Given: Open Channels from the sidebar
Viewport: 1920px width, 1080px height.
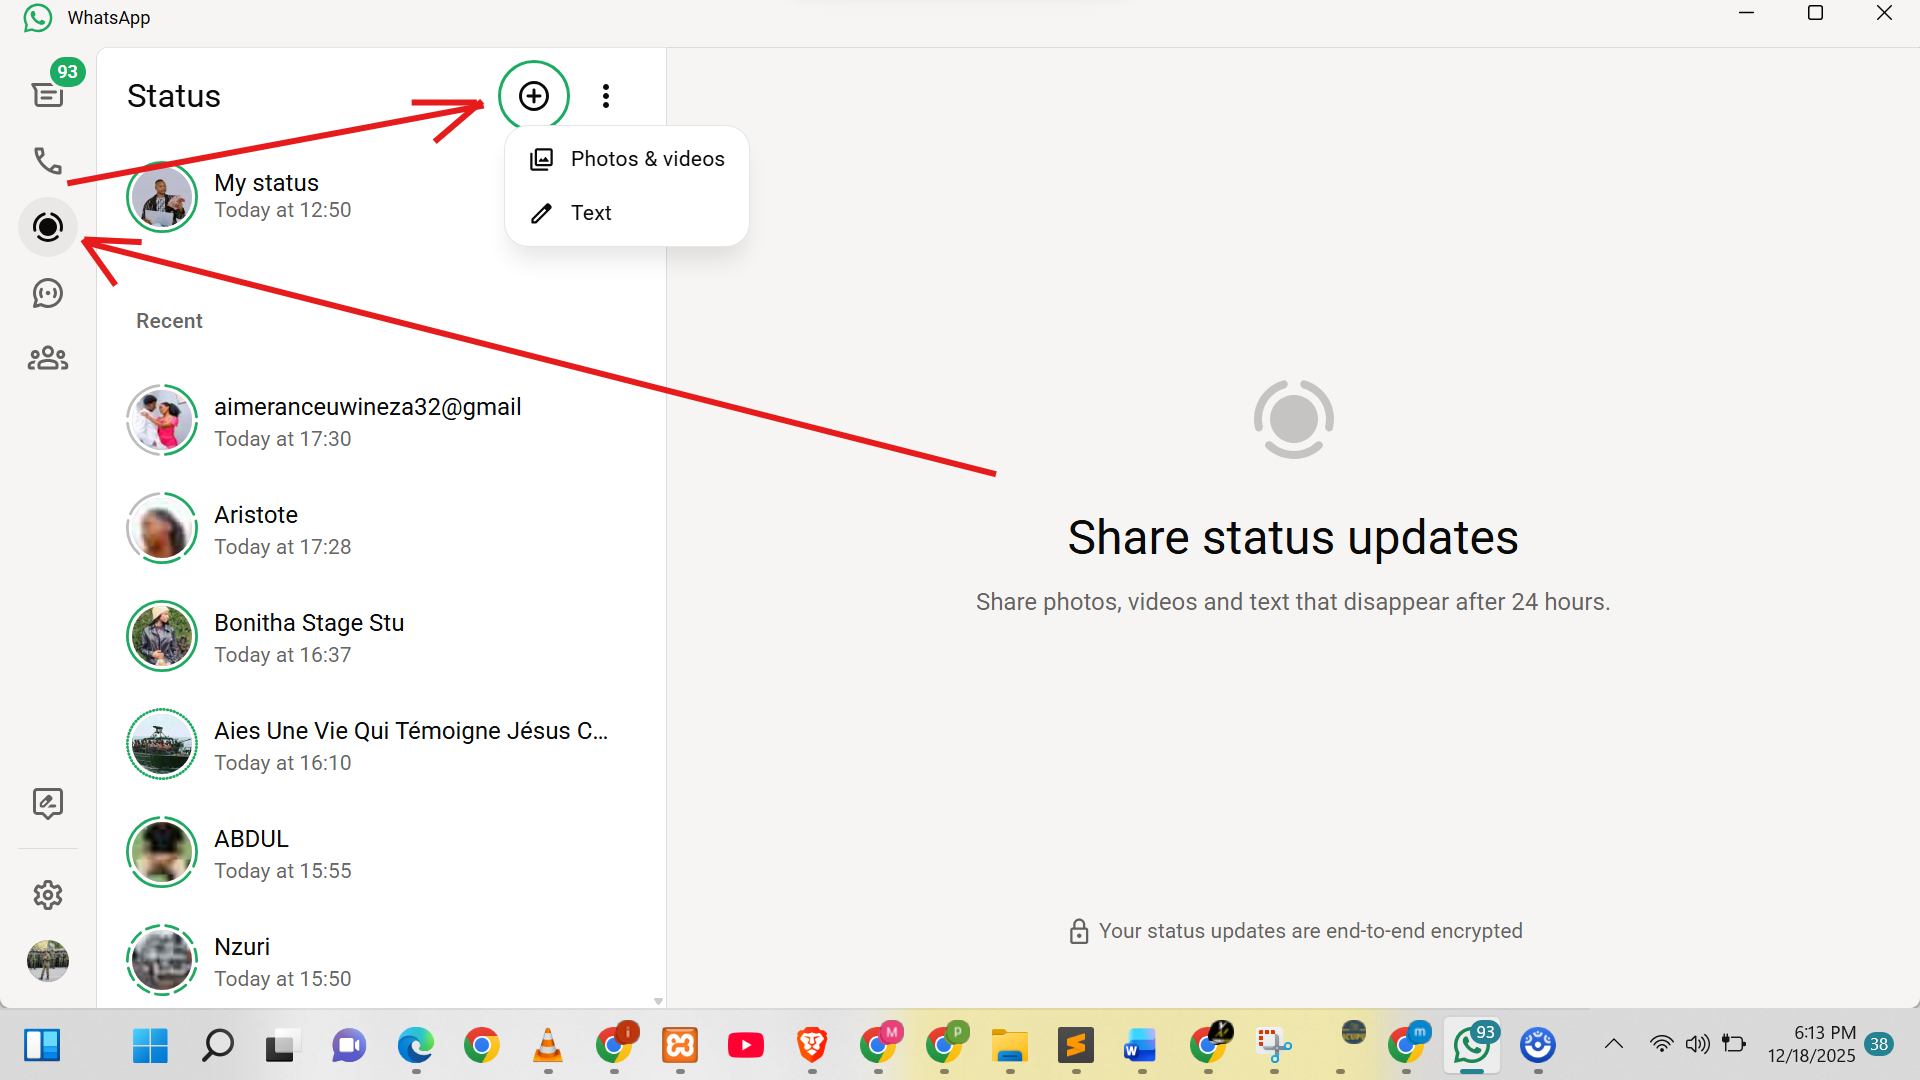Looking at the screenshot, I should tap(48, 293).
